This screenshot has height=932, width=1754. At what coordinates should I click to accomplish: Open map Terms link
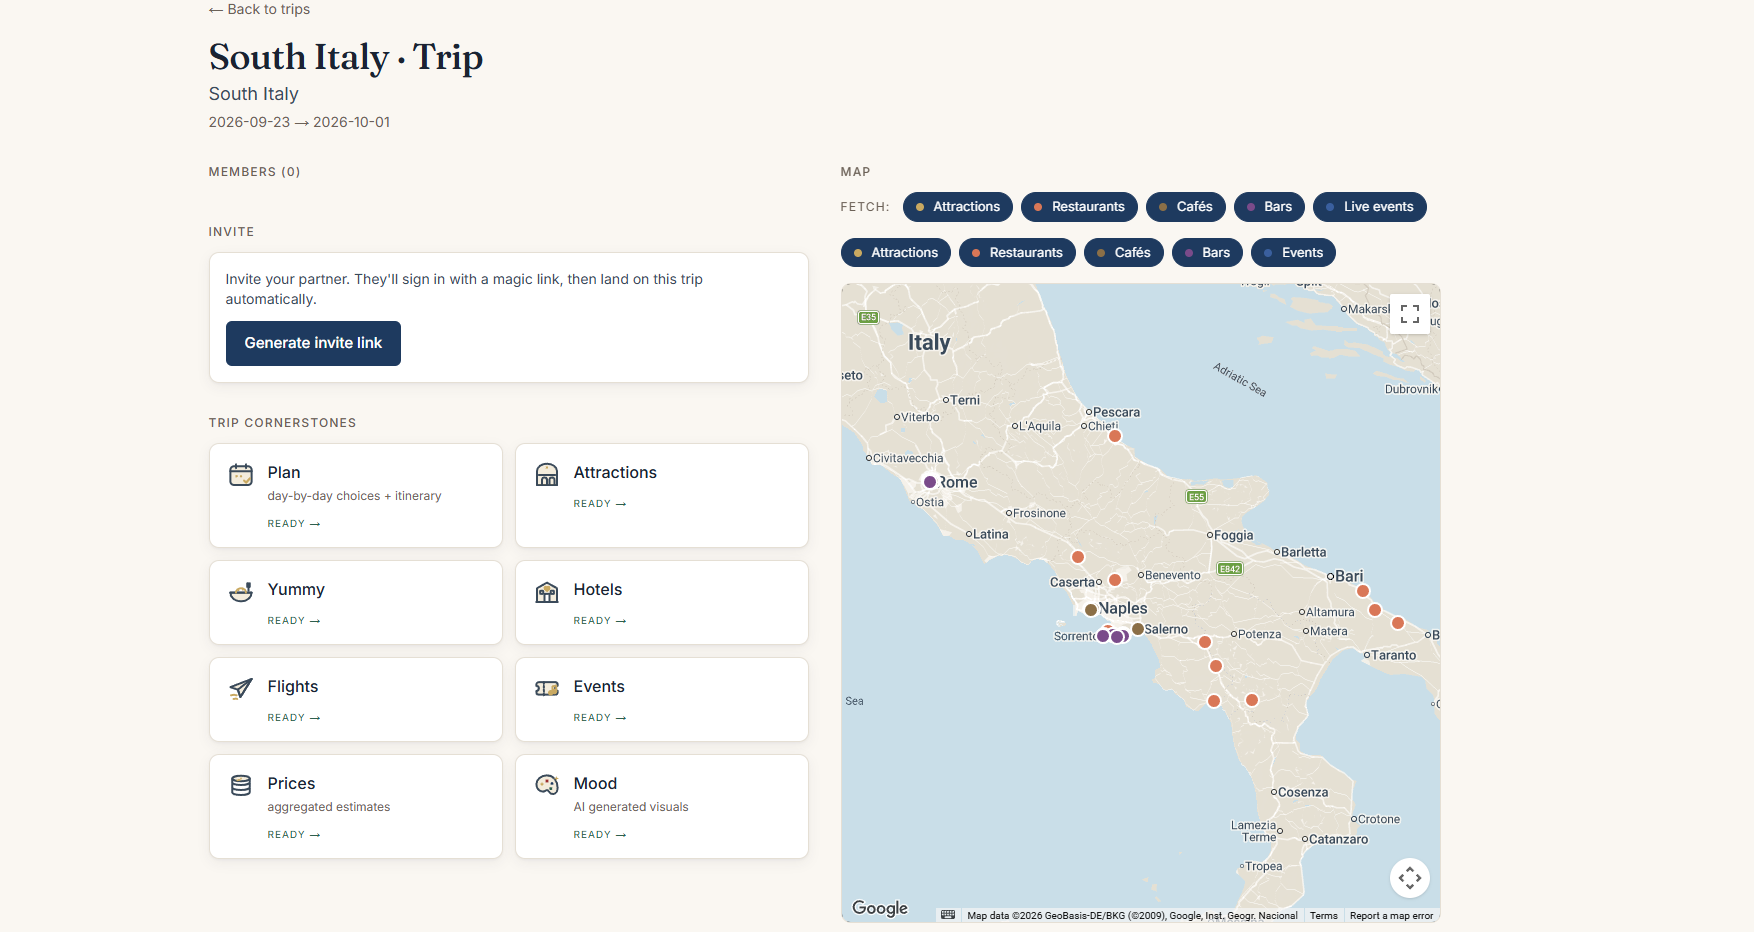(x=1324, y=916)
